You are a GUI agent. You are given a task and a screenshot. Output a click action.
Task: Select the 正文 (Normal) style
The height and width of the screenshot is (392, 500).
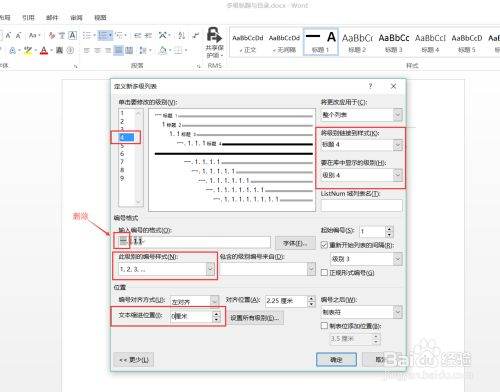click(248, 42)
